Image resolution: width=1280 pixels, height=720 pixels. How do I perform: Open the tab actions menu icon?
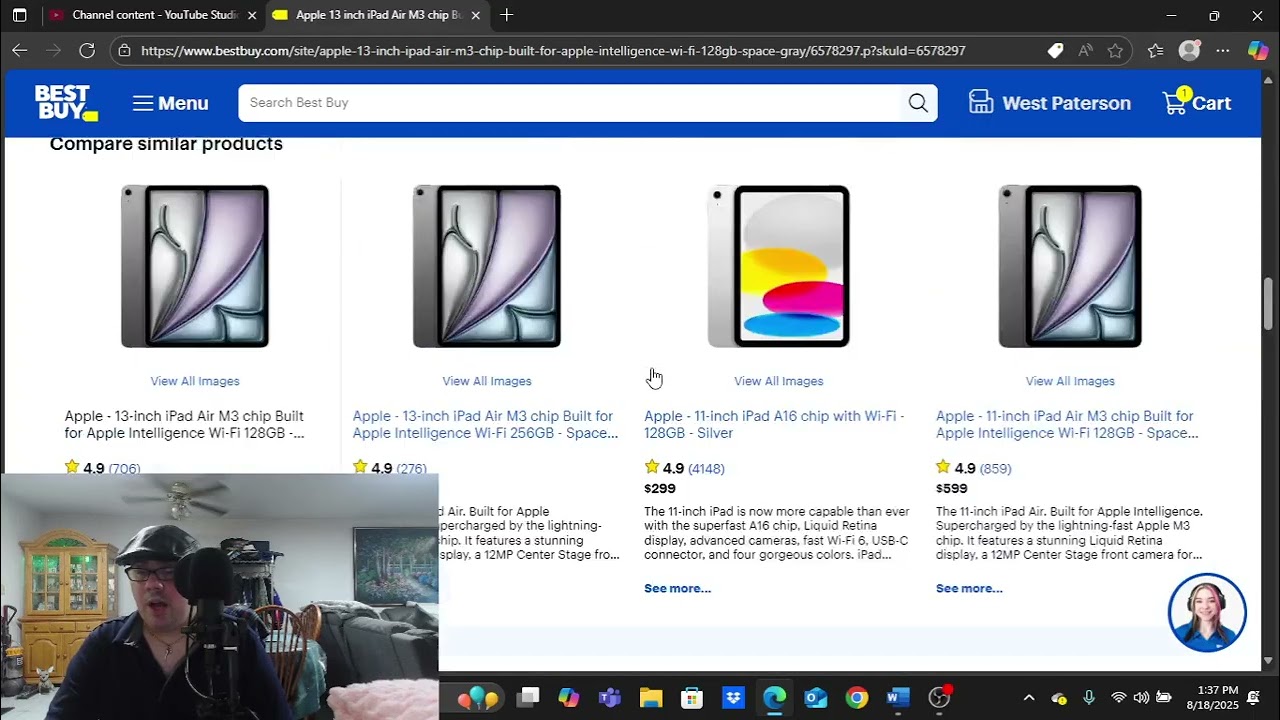[20, 15]
